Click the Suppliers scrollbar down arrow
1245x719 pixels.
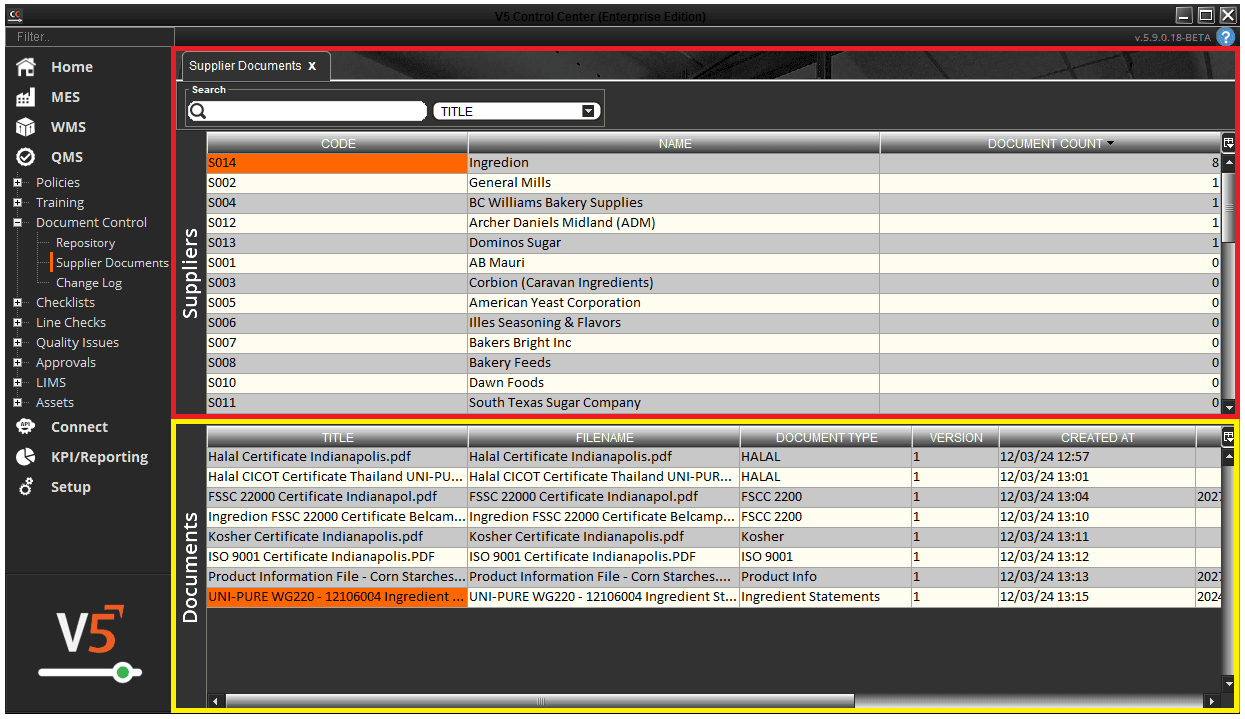[x=1229, y=406]
